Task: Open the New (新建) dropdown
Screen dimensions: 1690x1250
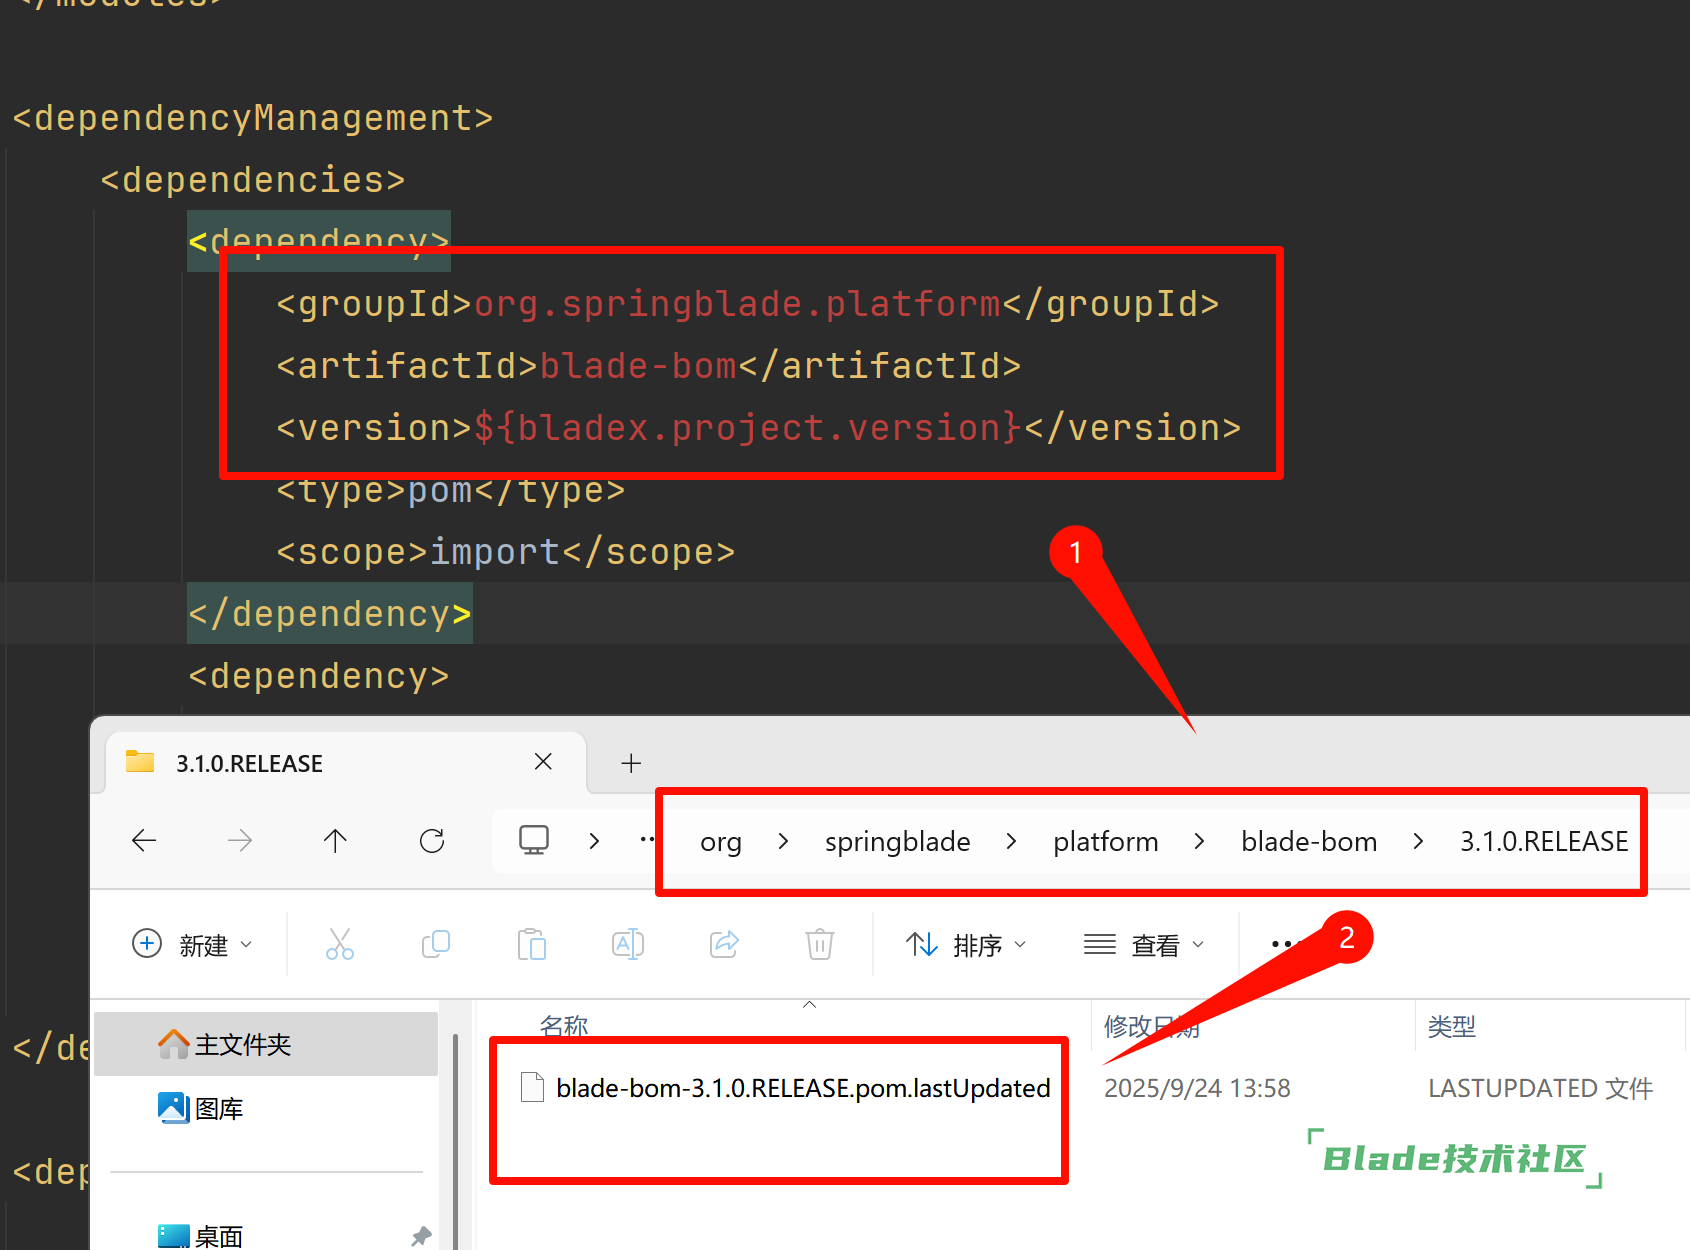Action: [x=192, y=944]
